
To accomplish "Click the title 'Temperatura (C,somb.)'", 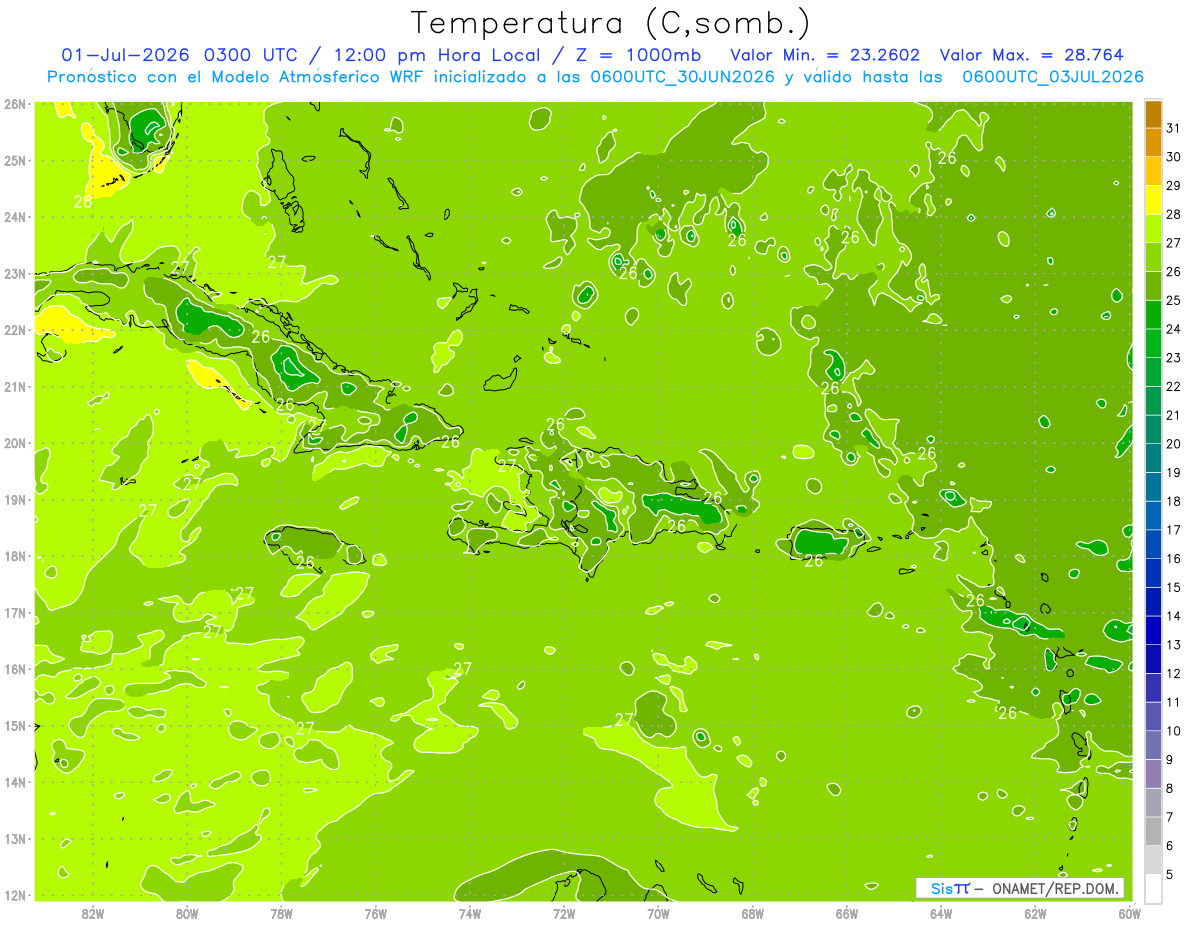I will click(x=611, y=23).
